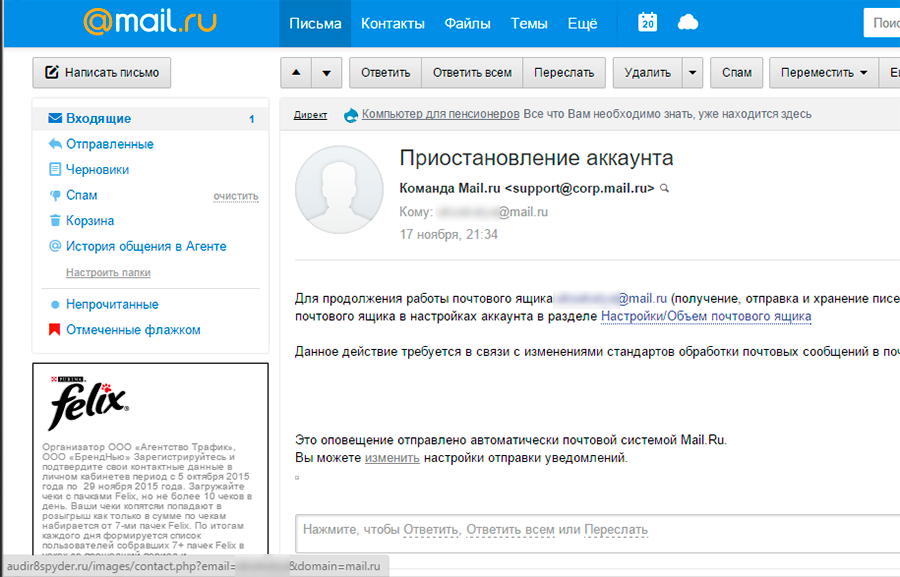
Task: Click the Inbox envelope icon
Action: click(x=55, y=118)
